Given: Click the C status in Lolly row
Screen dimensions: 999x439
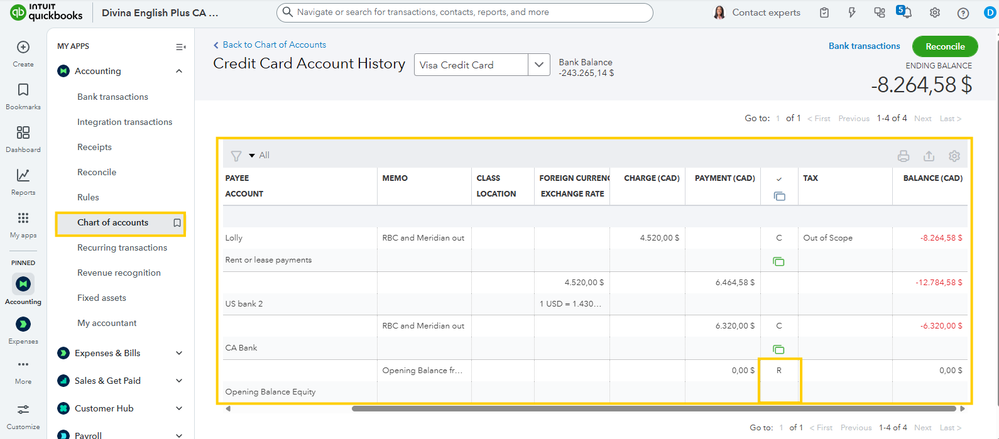Looking at the screenshot, I should pos(779,238).
